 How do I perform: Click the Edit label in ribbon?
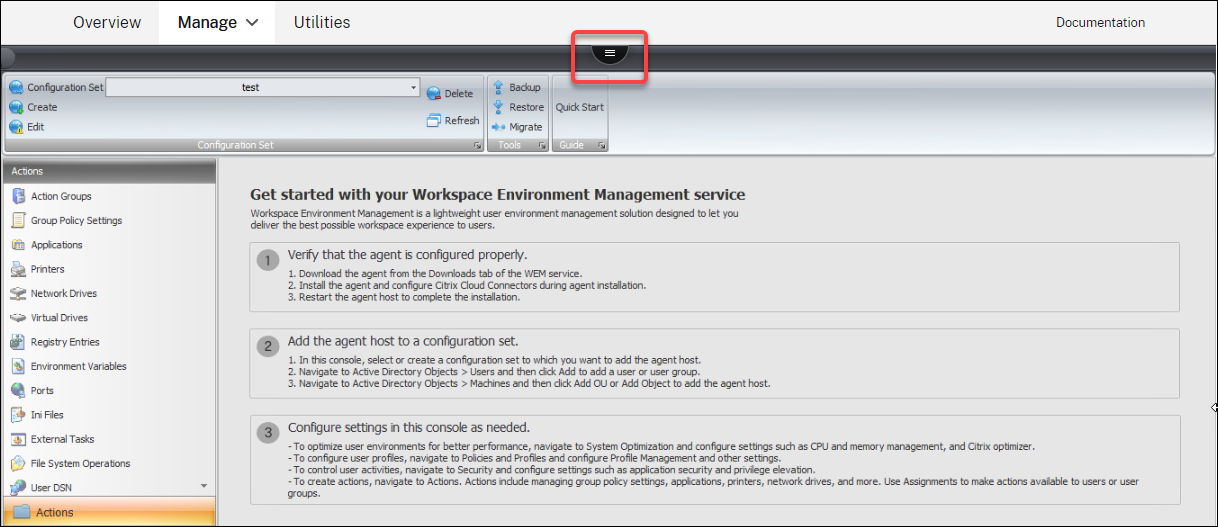tap(35, 127)
